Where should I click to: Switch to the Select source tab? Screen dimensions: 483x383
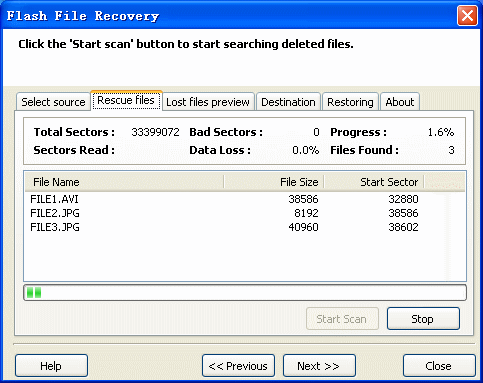point(53,102)
